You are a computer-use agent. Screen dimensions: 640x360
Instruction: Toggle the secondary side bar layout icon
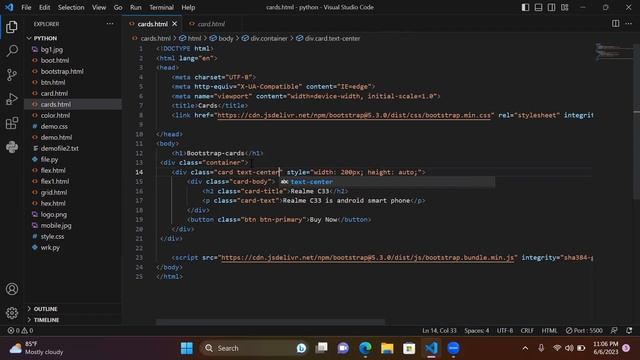(x=551, y=7)
